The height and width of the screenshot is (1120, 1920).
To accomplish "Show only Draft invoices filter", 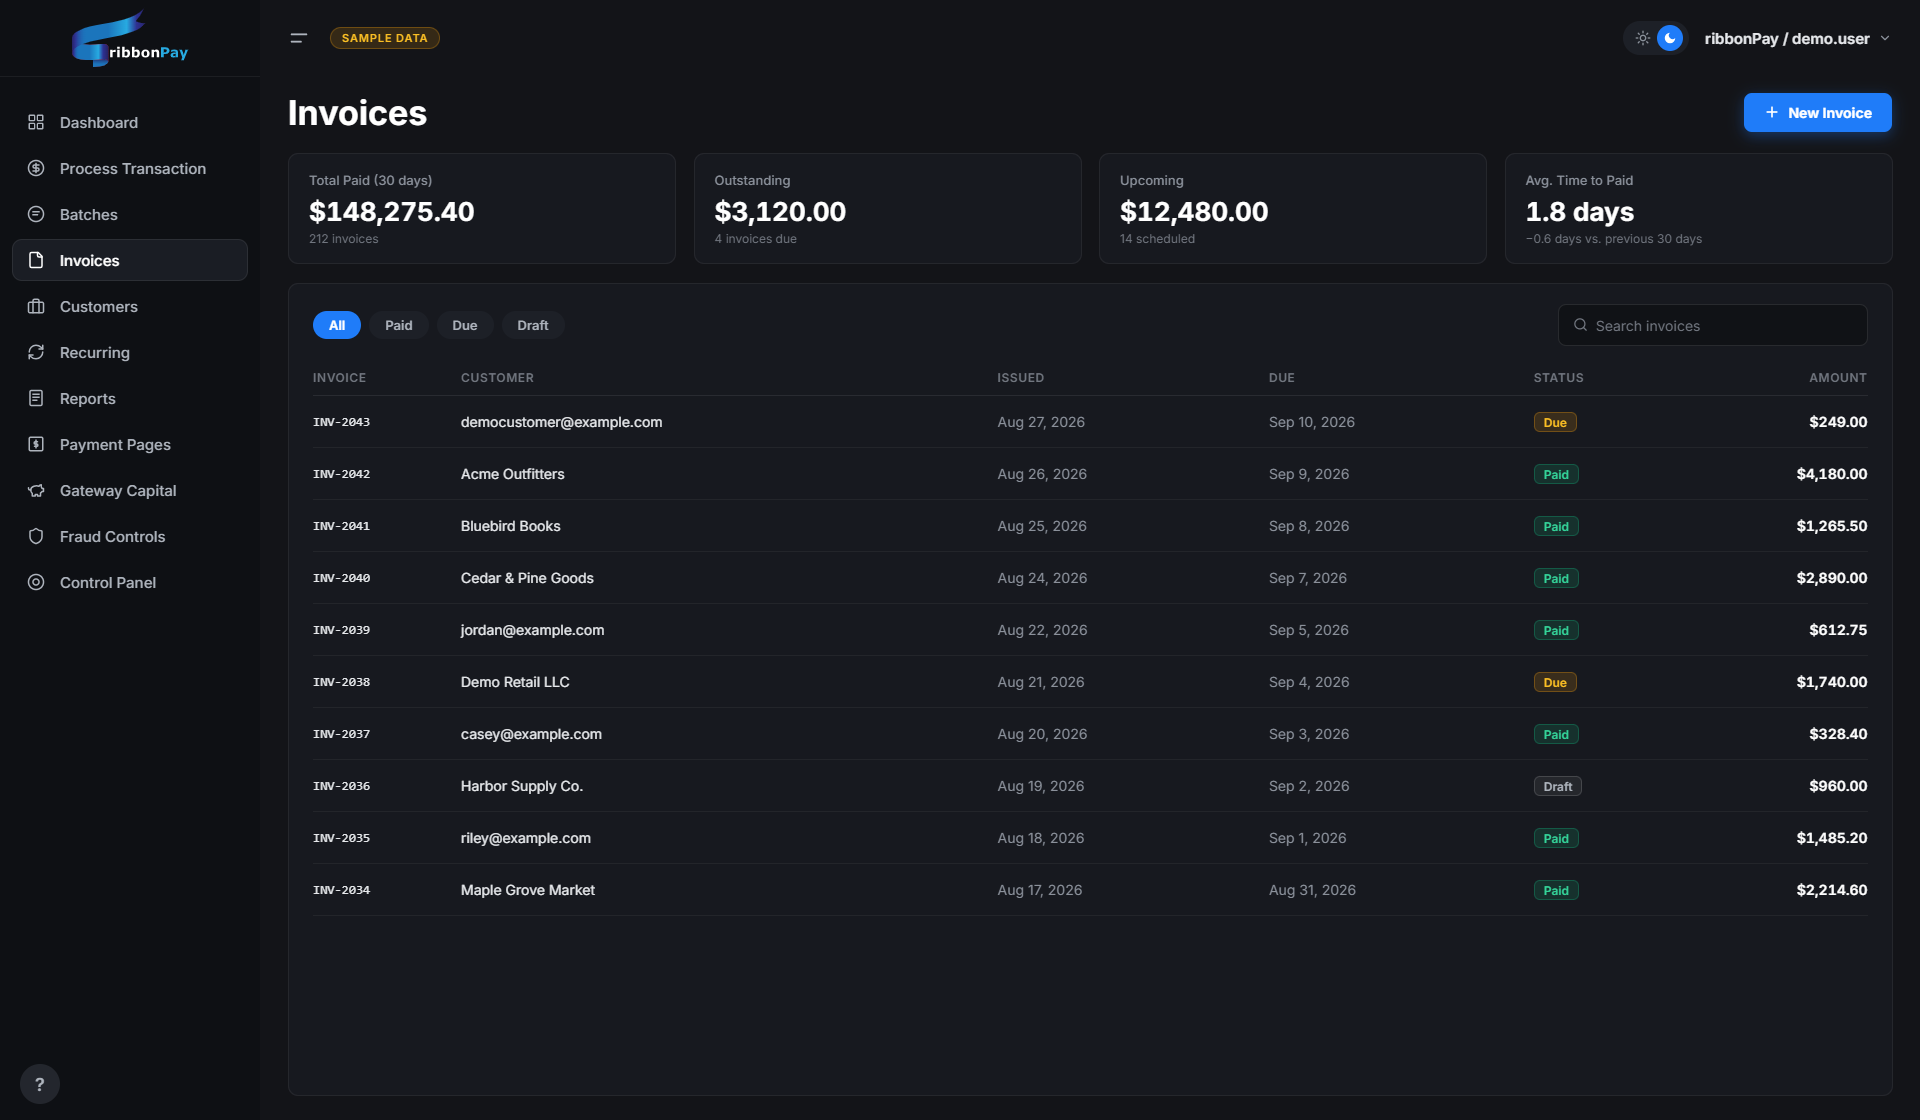I will 533,325.
